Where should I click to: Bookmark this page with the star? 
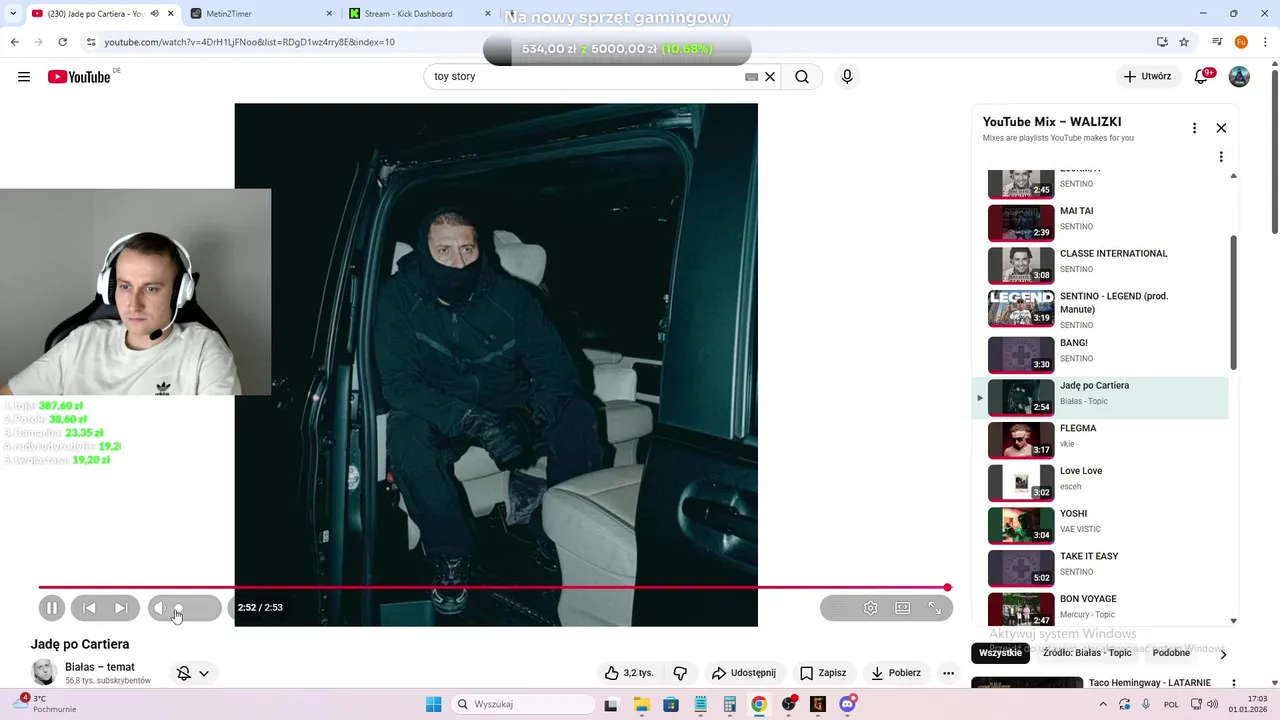coord(1184,42)
